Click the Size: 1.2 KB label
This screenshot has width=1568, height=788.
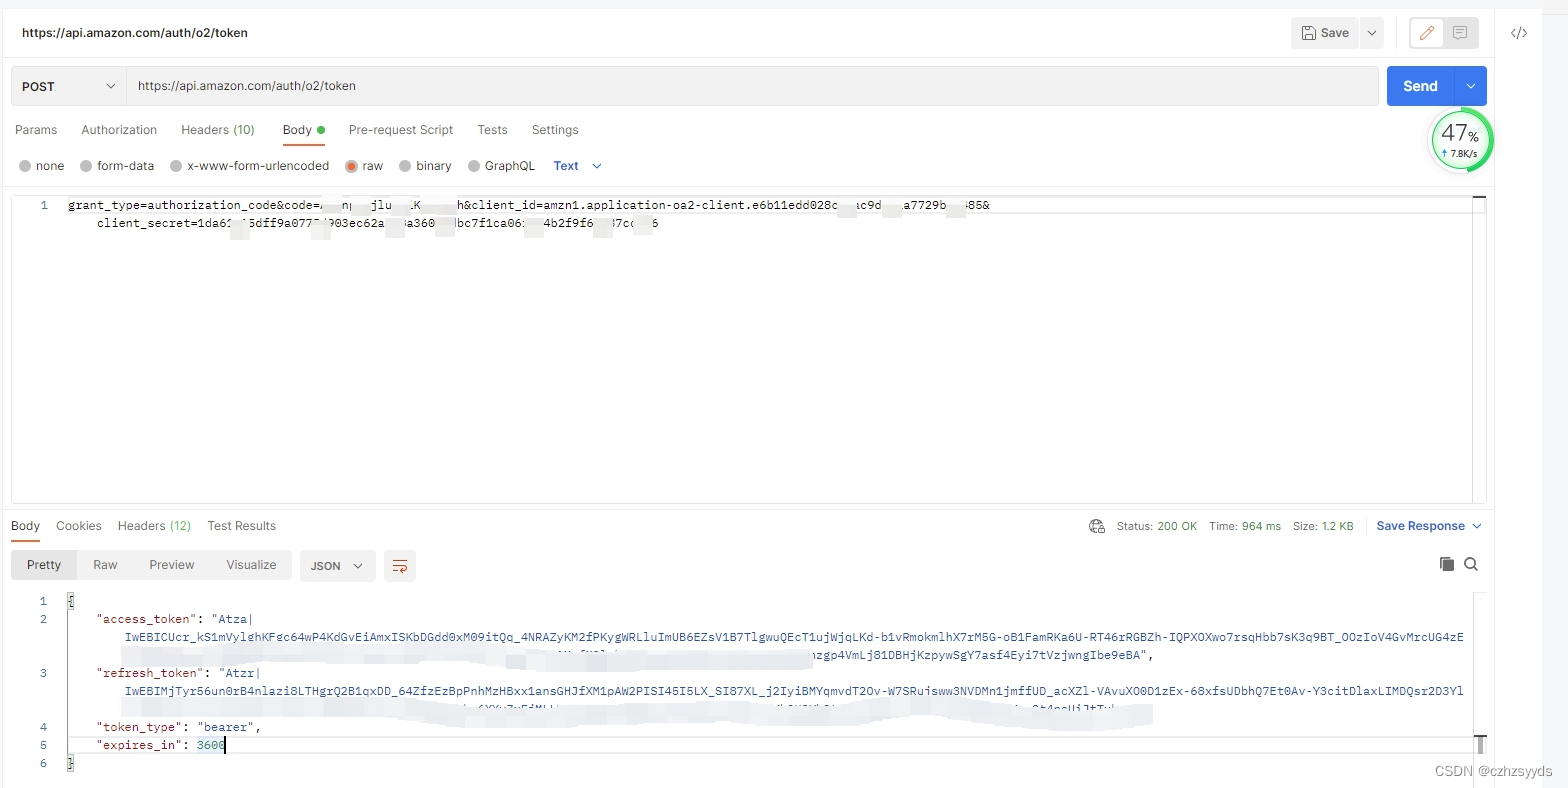(1323, 526)
